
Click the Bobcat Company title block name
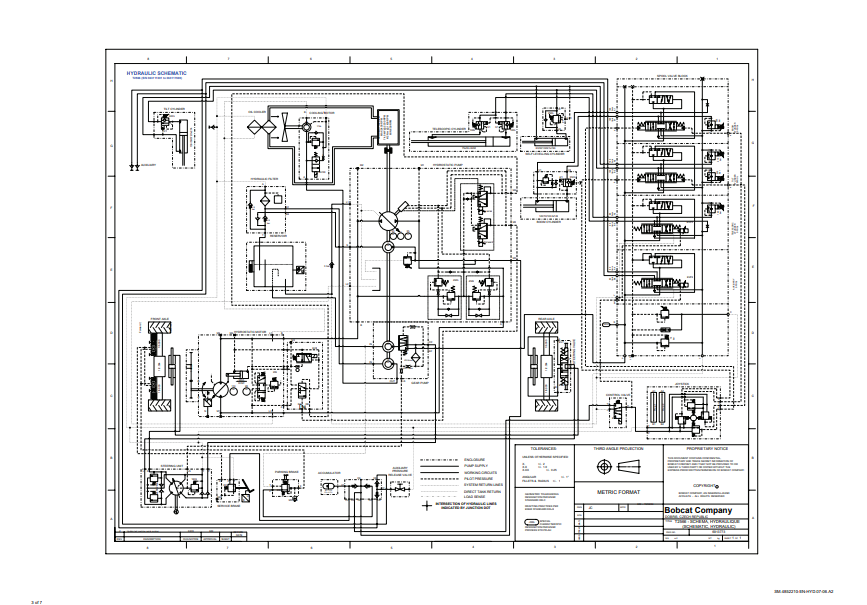pos(698,510)
